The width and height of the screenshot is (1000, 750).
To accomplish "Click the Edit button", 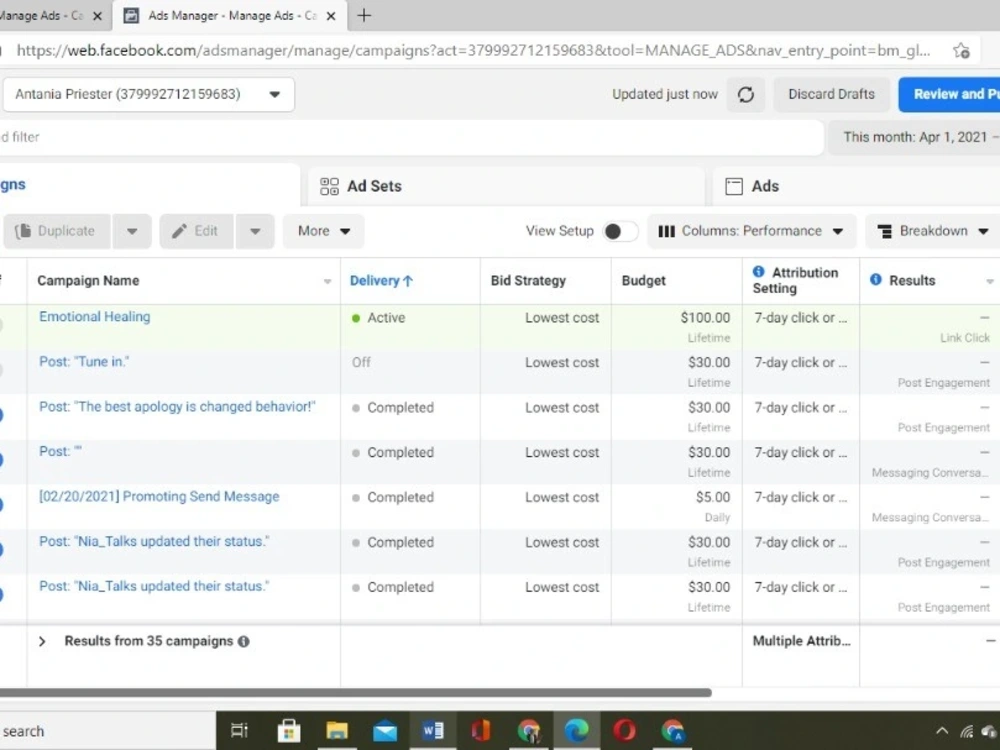I will tap(196, 231).
